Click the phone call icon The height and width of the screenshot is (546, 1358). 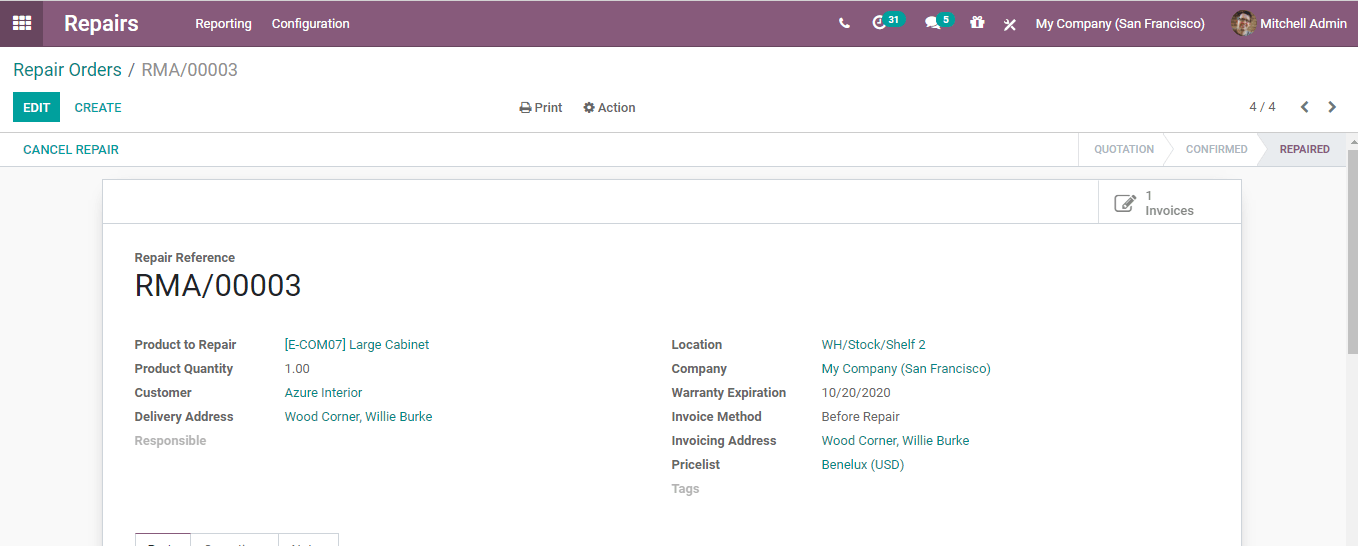844,23
